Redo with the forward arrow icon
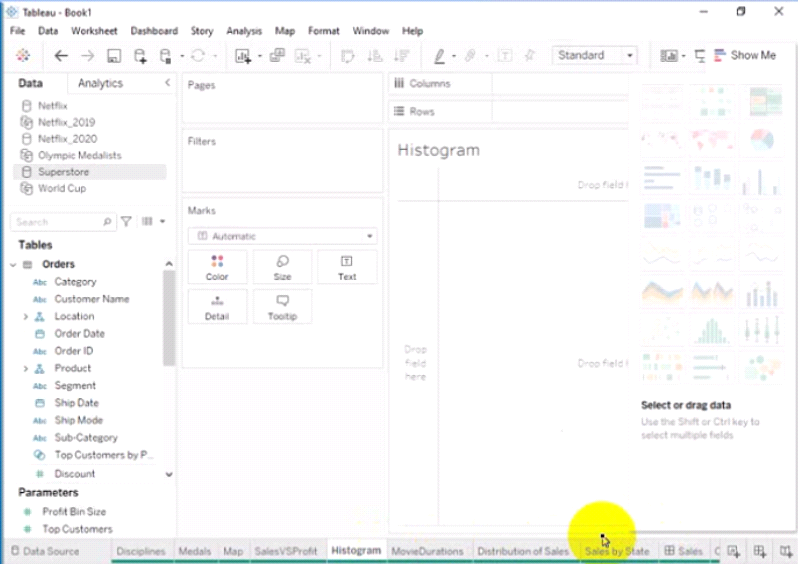The image size is (798, 564). click(88, 55)
